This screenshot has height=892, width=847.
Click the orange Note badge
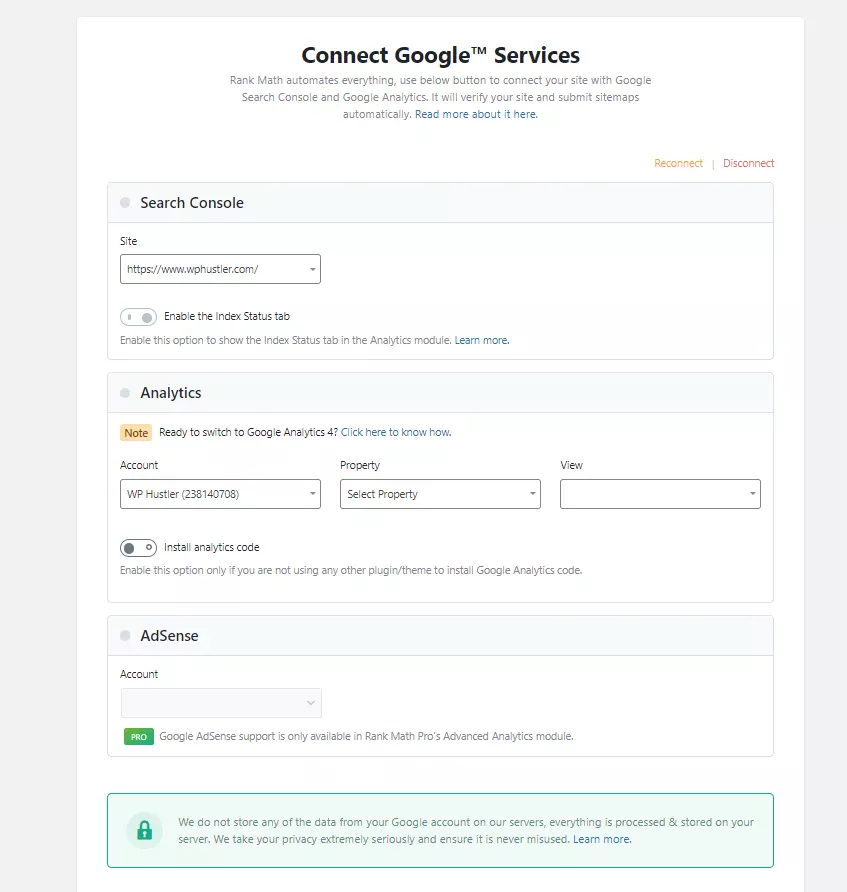click(136, 433)
